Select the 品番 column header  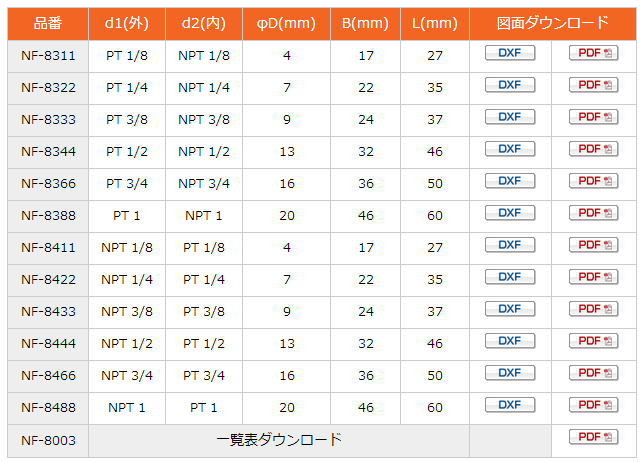[x=48, y=23]
